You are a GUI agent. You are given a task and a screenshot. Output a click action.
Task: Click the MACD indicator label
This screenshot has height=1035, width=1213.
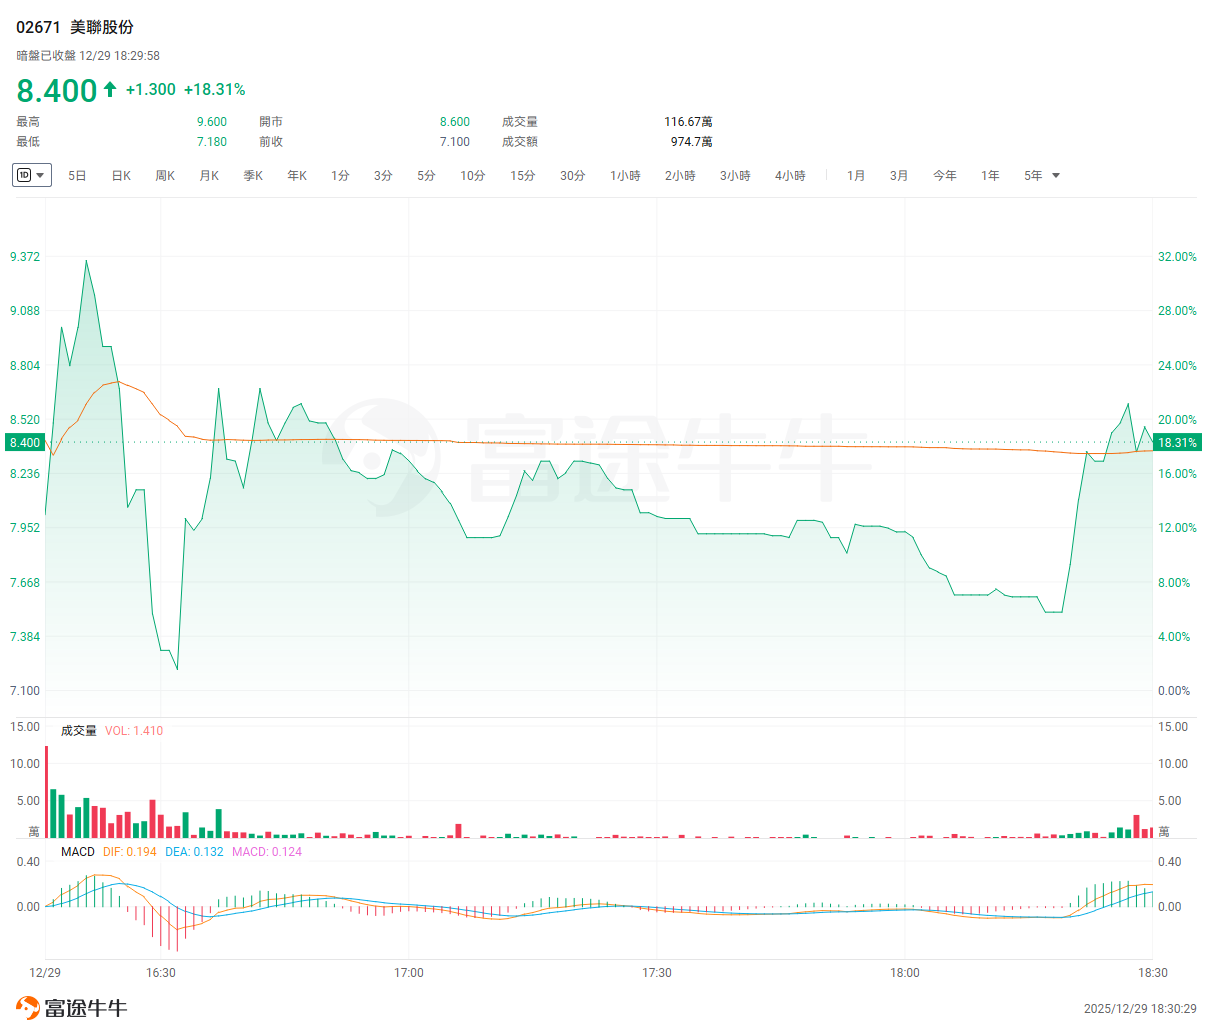77,852
